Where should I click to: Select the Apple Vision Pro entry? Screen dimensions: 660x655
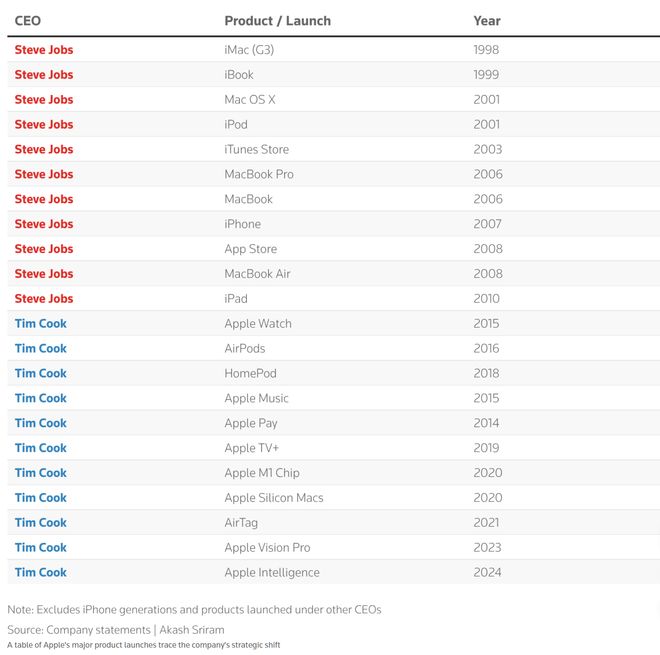coord(267,547)
